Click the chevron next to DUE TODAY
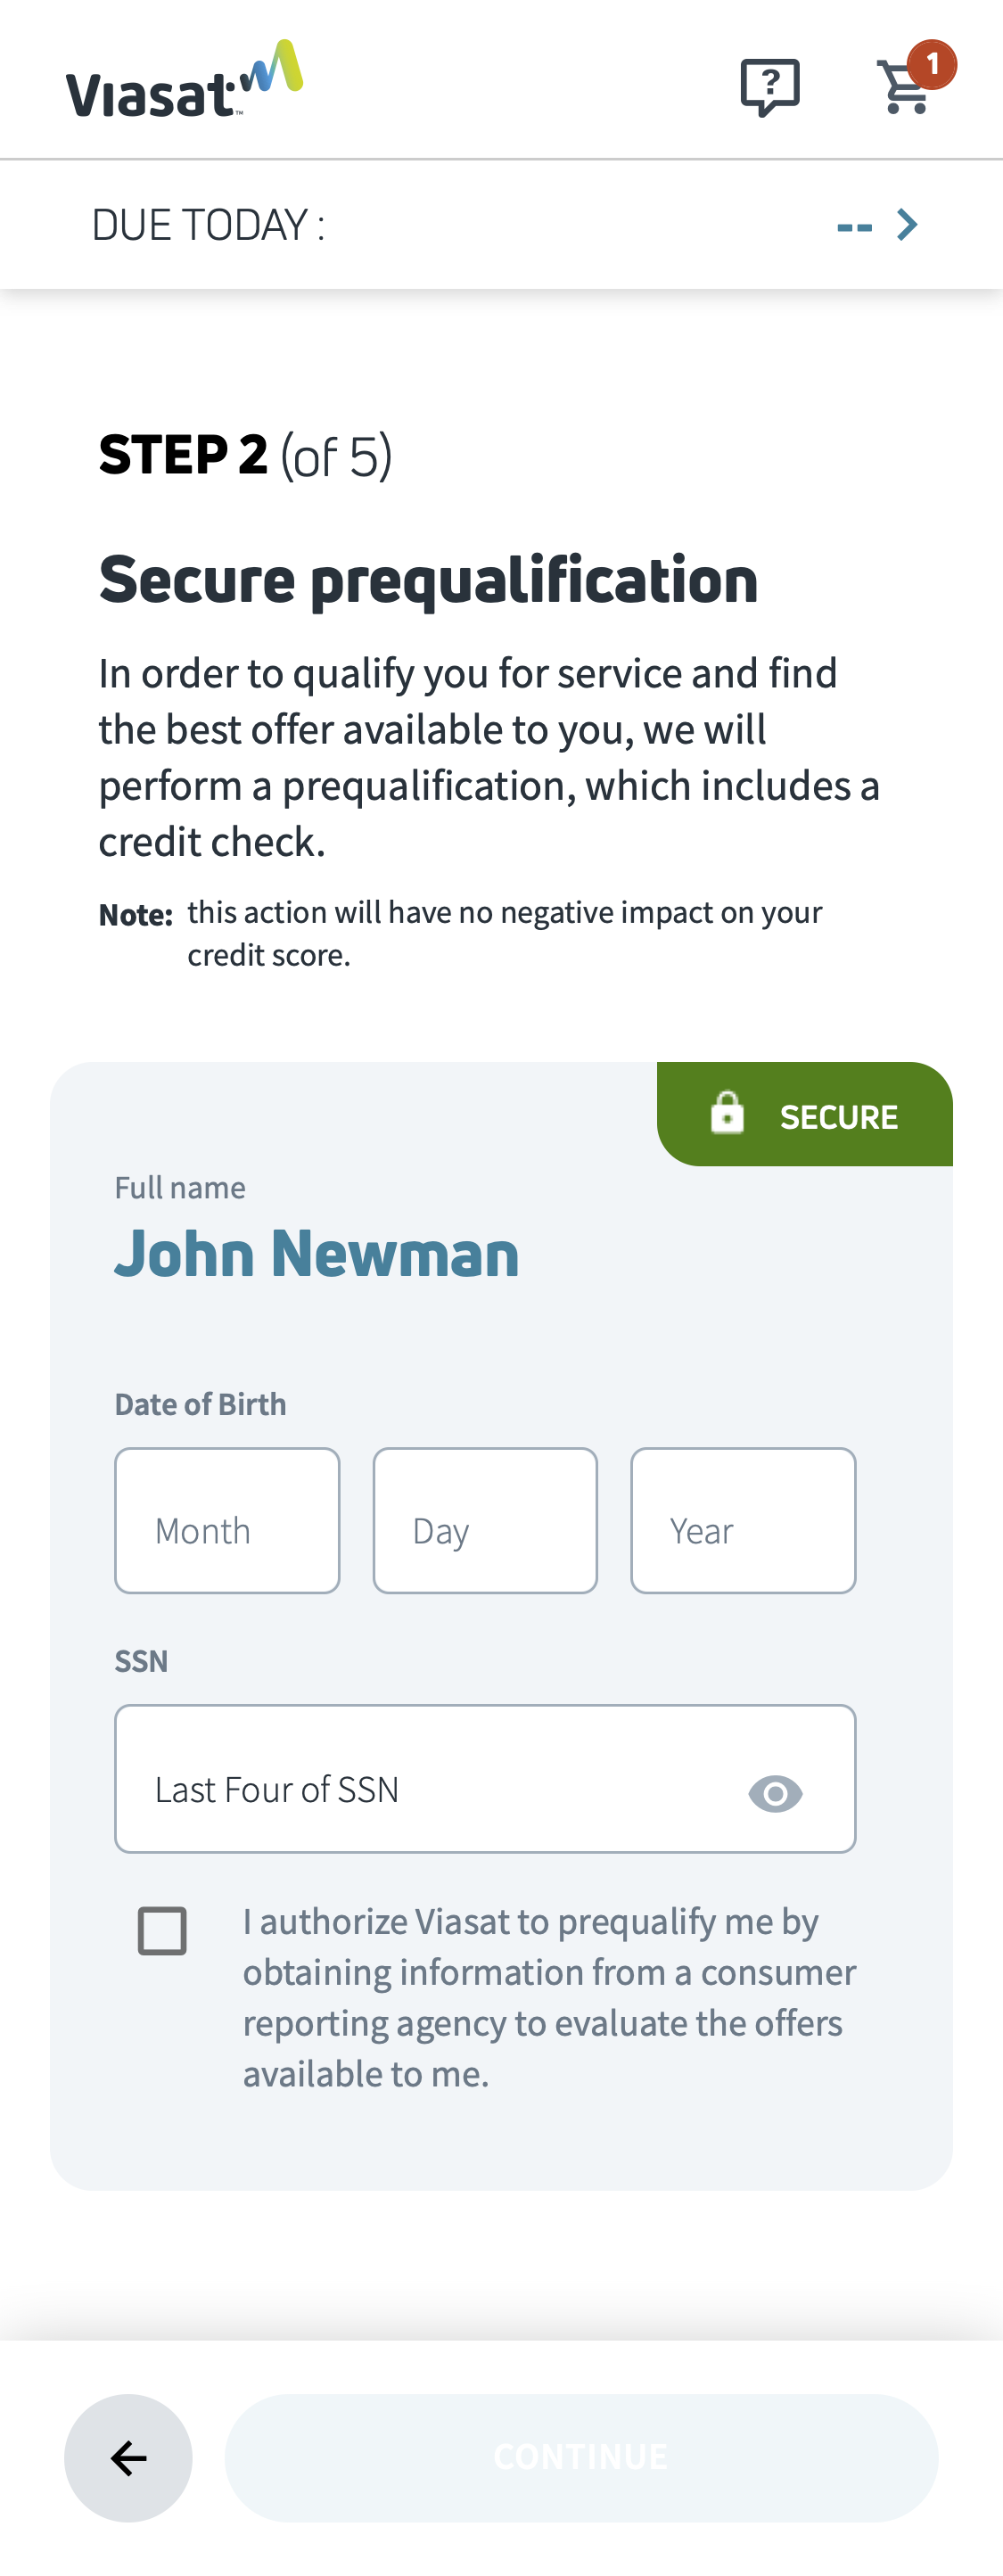The image size is (1003, 2576). (907, 223)
